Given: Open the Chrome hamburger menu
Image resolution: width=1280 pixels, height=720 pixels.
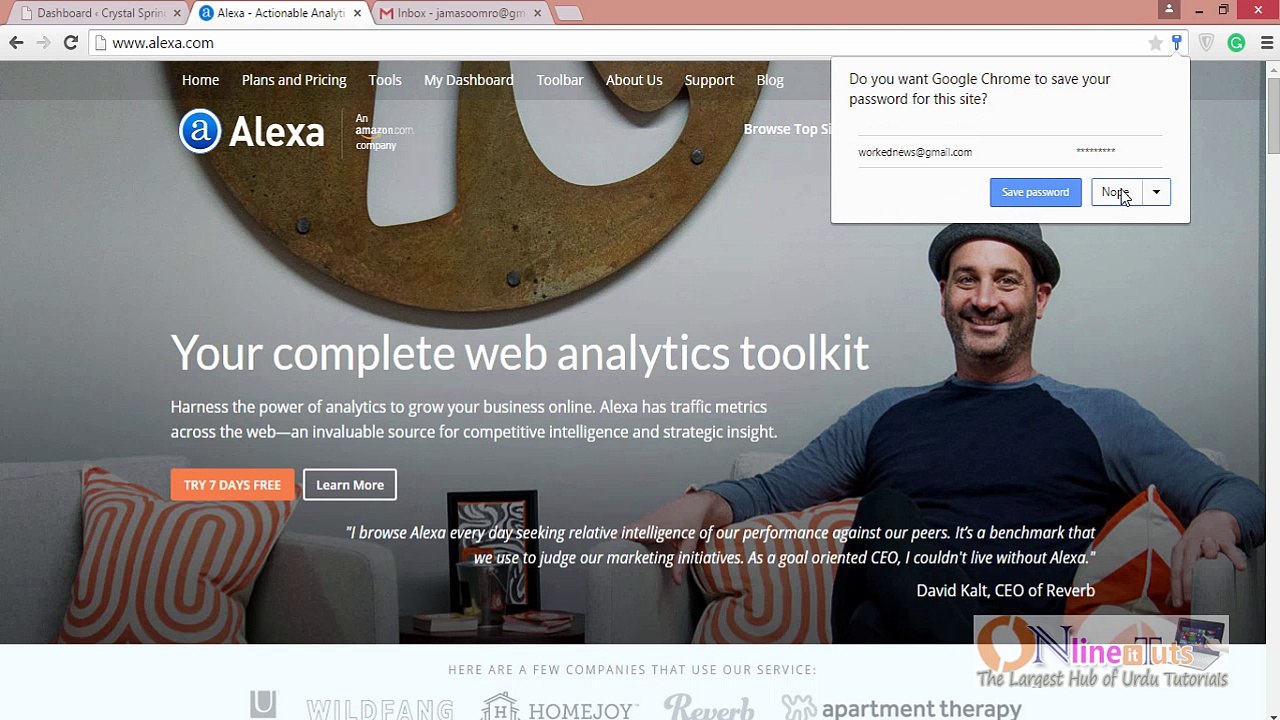Looking at the screenshot, I should click(1266, 43).
